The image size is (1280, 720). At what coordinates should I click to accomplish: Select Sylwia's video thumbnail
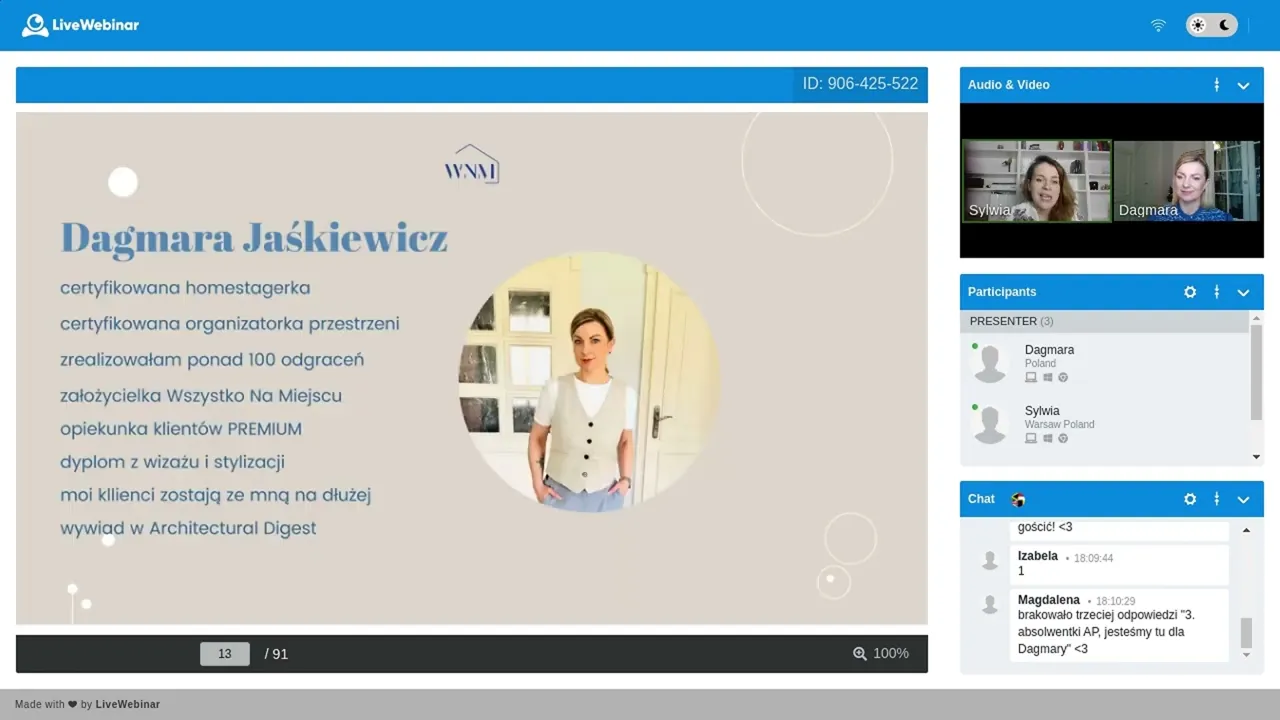click(x=1037, y=180)
